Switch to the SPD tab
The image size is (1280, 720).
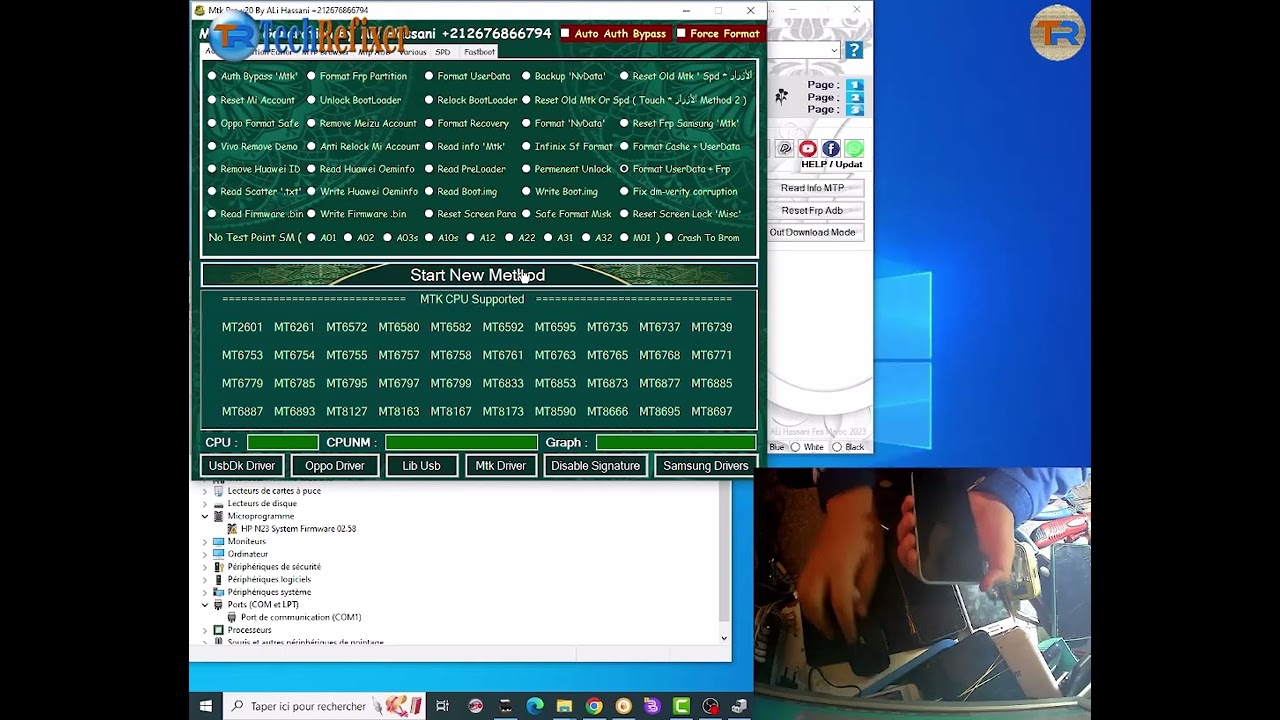pos(443,52)
